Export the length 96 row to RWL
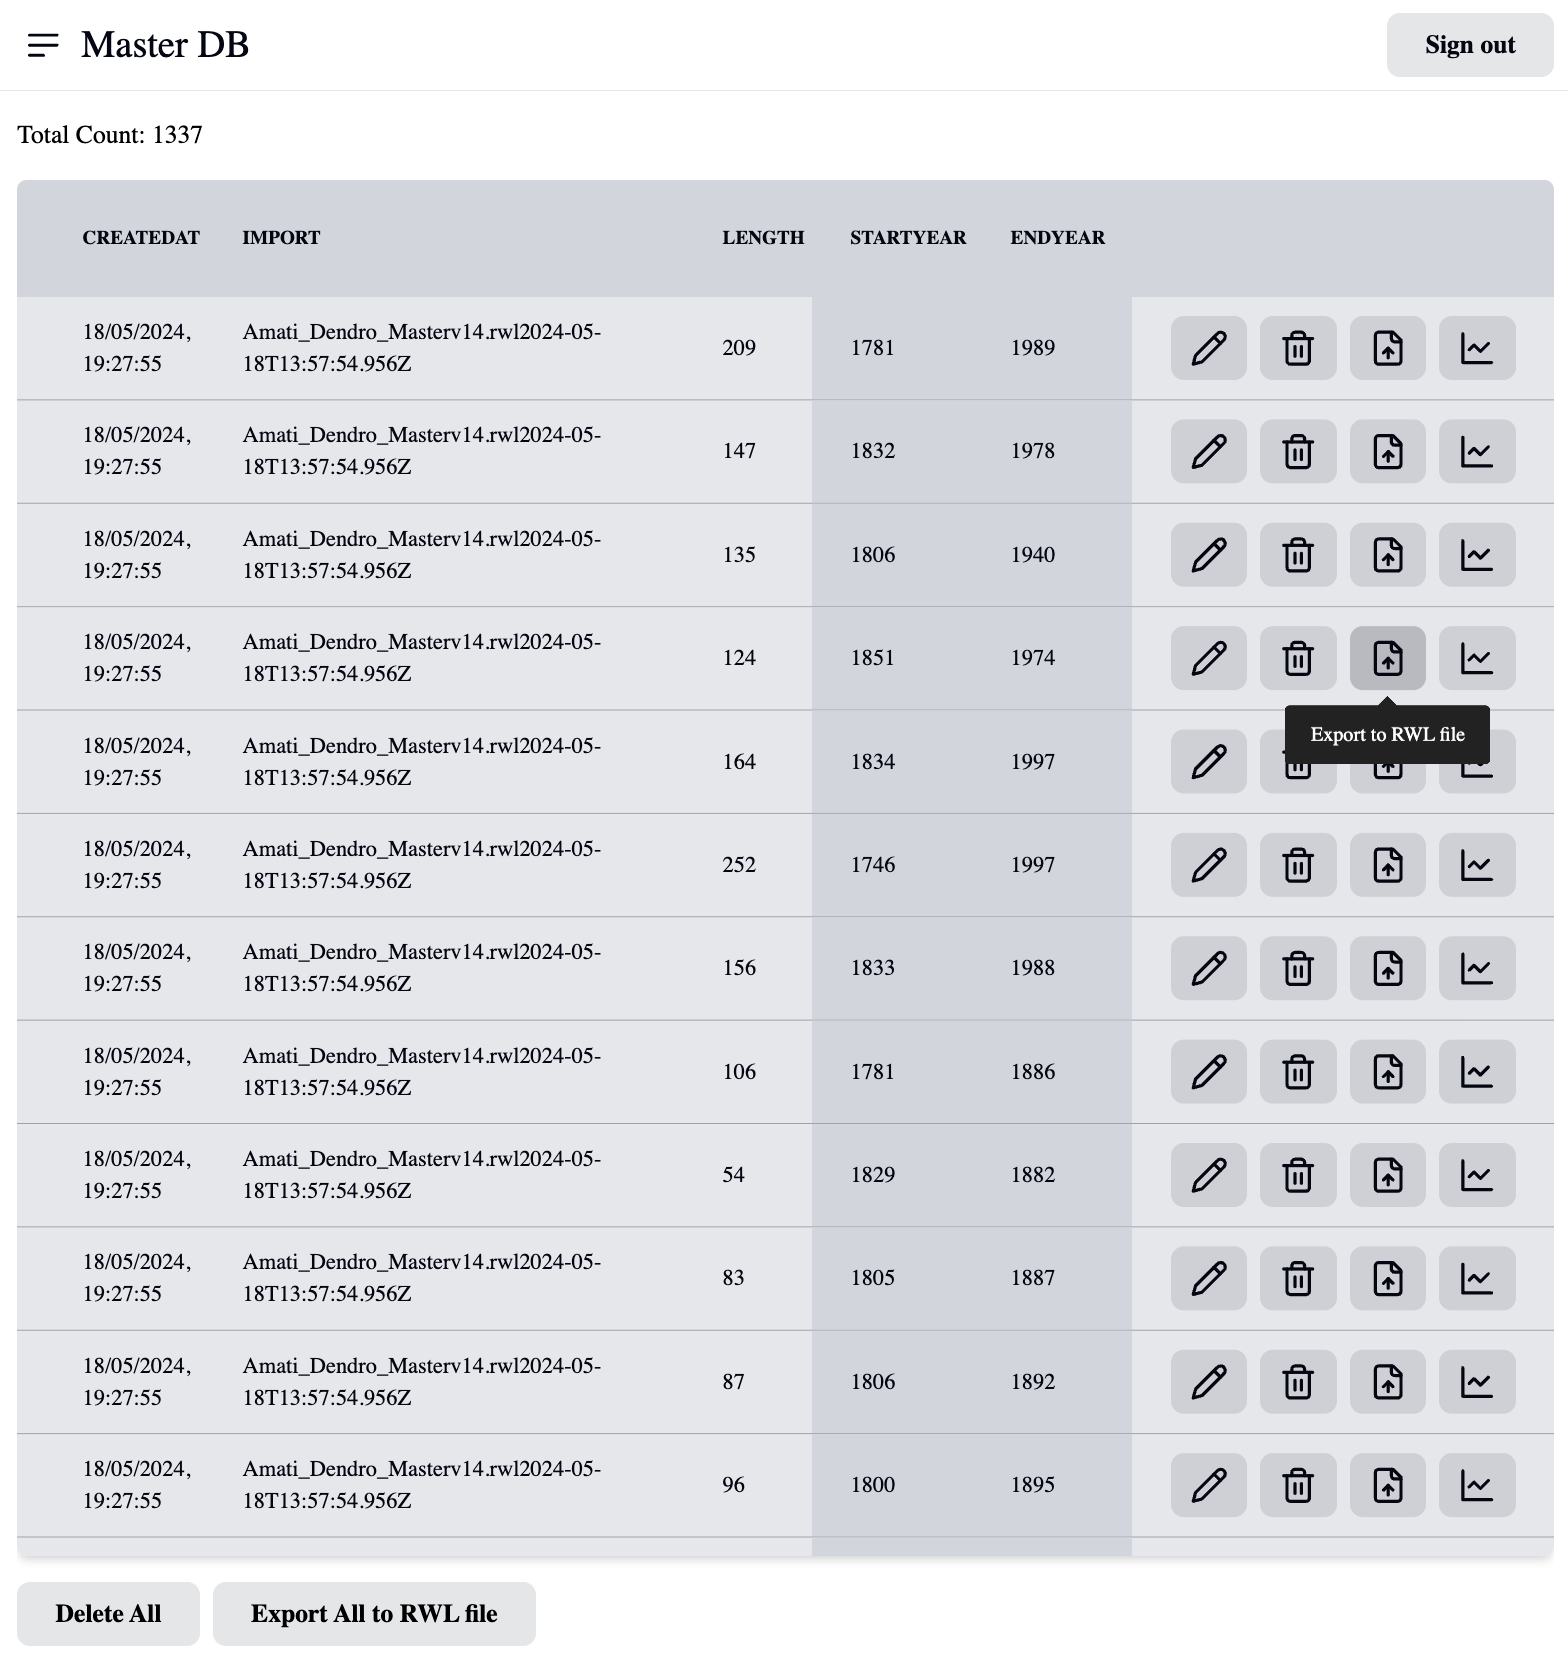Image resolution: width=1568 pixels, height=1680 pixels. tap(1387, 1485)
